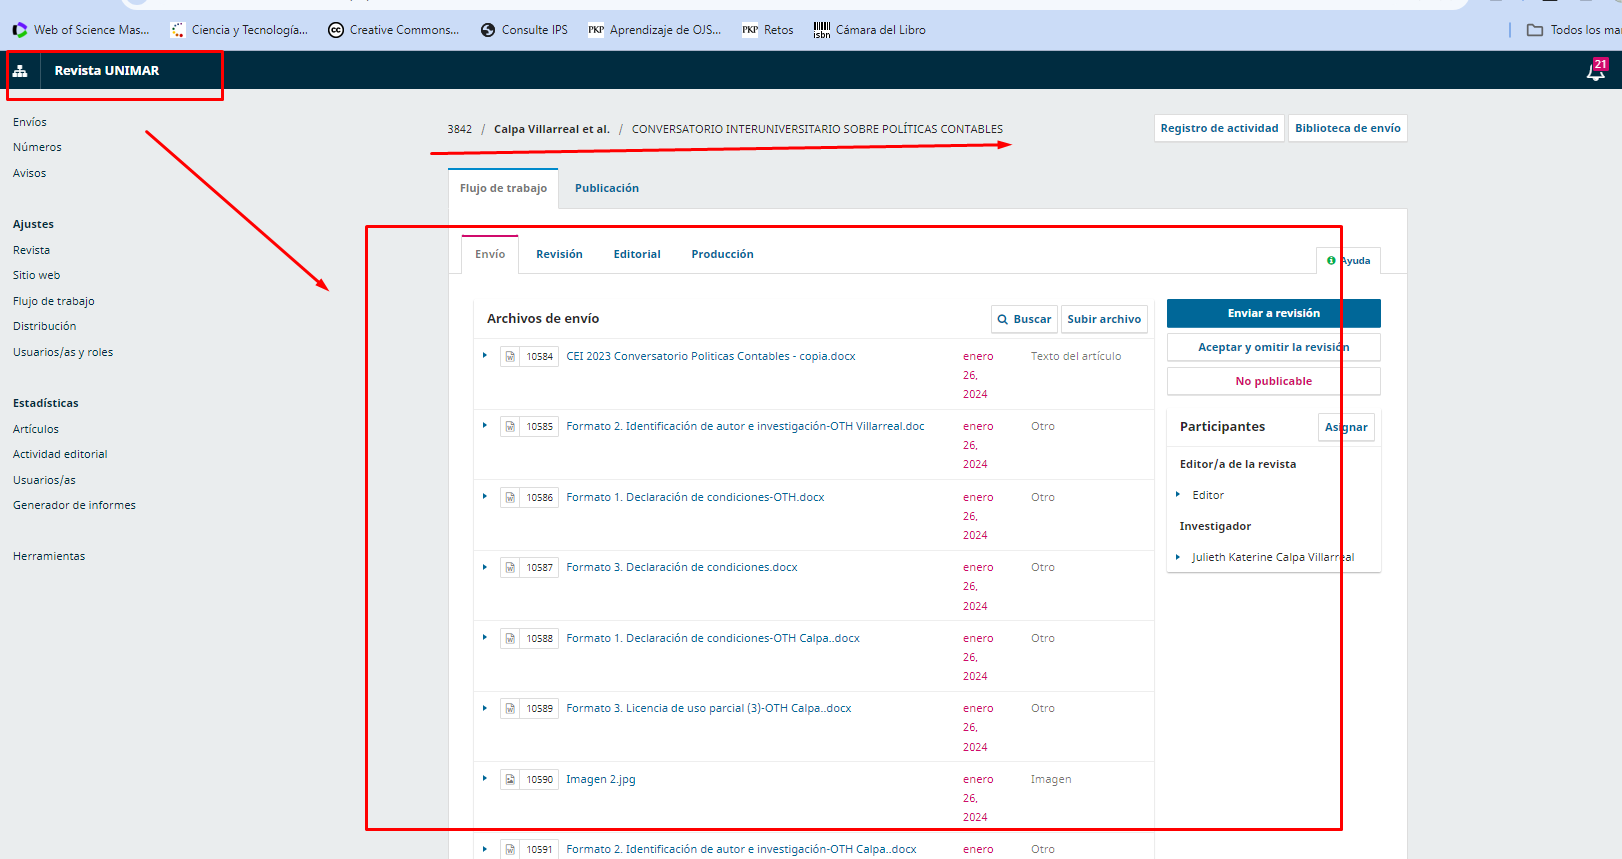This screenshot has width=1622, height=859.
Task: Expand Julieth Katerine Calpa Villarreal participant
Action: (x=1178, y=557)
